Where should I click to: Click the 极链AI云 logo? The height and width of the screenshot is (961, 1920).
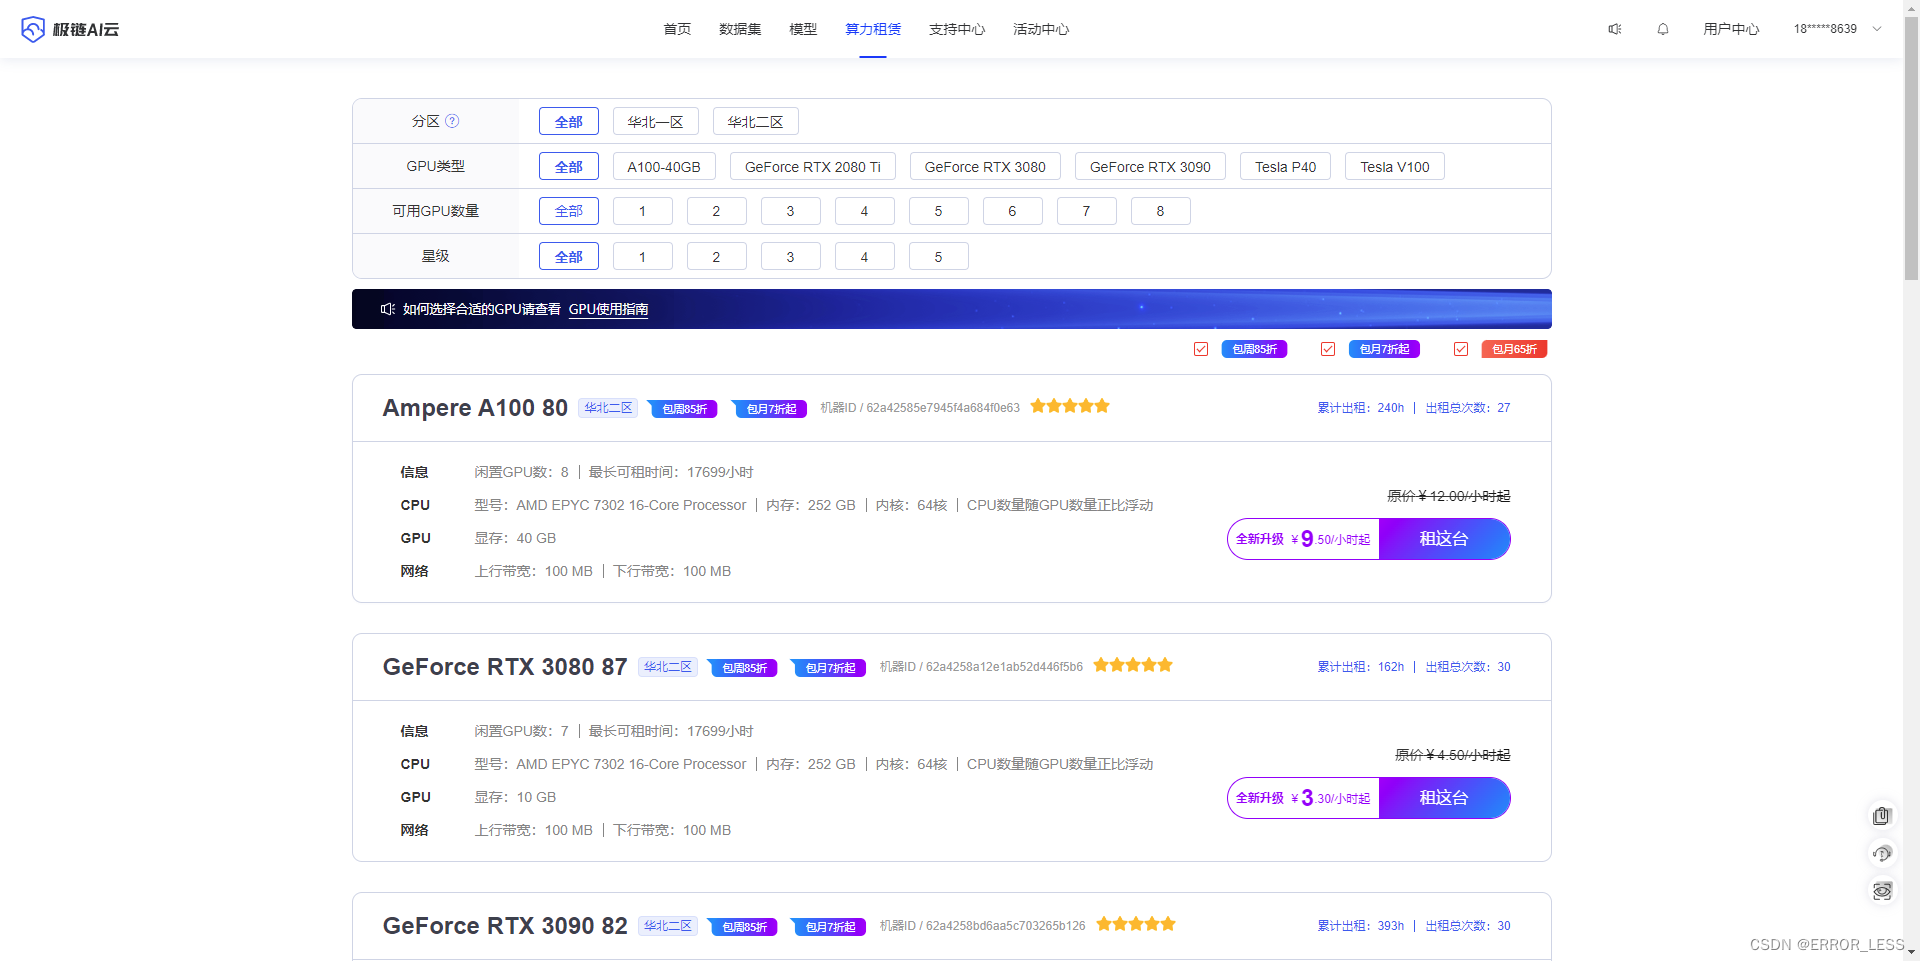pos(70,29)
